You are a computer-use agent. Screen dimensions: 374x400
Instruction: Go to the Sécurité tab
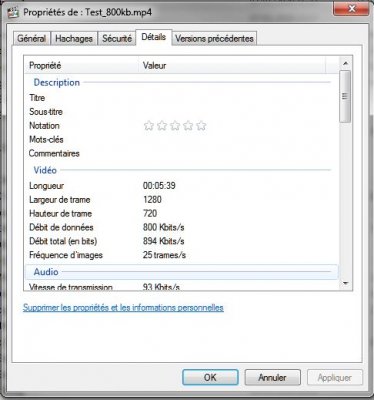pos(117,39)
